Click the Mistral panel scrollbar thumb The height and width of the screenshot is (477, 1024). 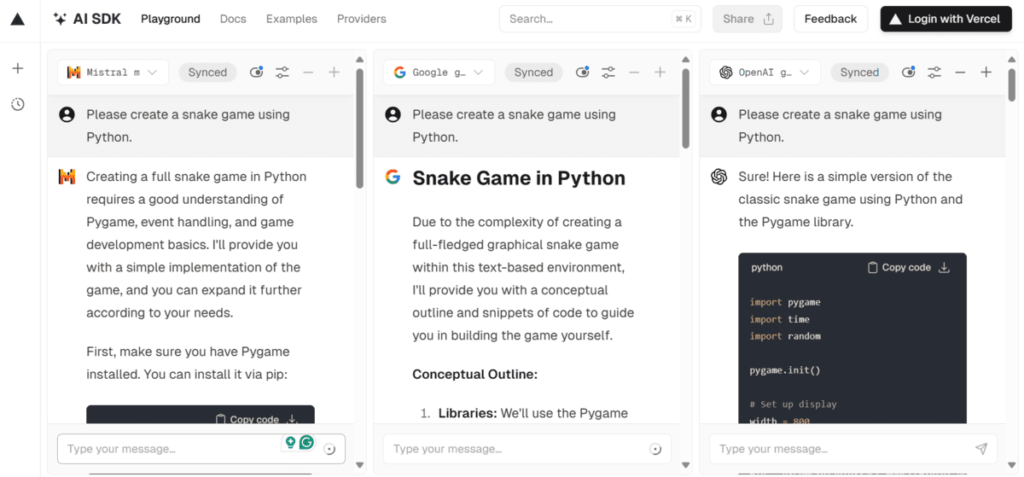(359, 128)
